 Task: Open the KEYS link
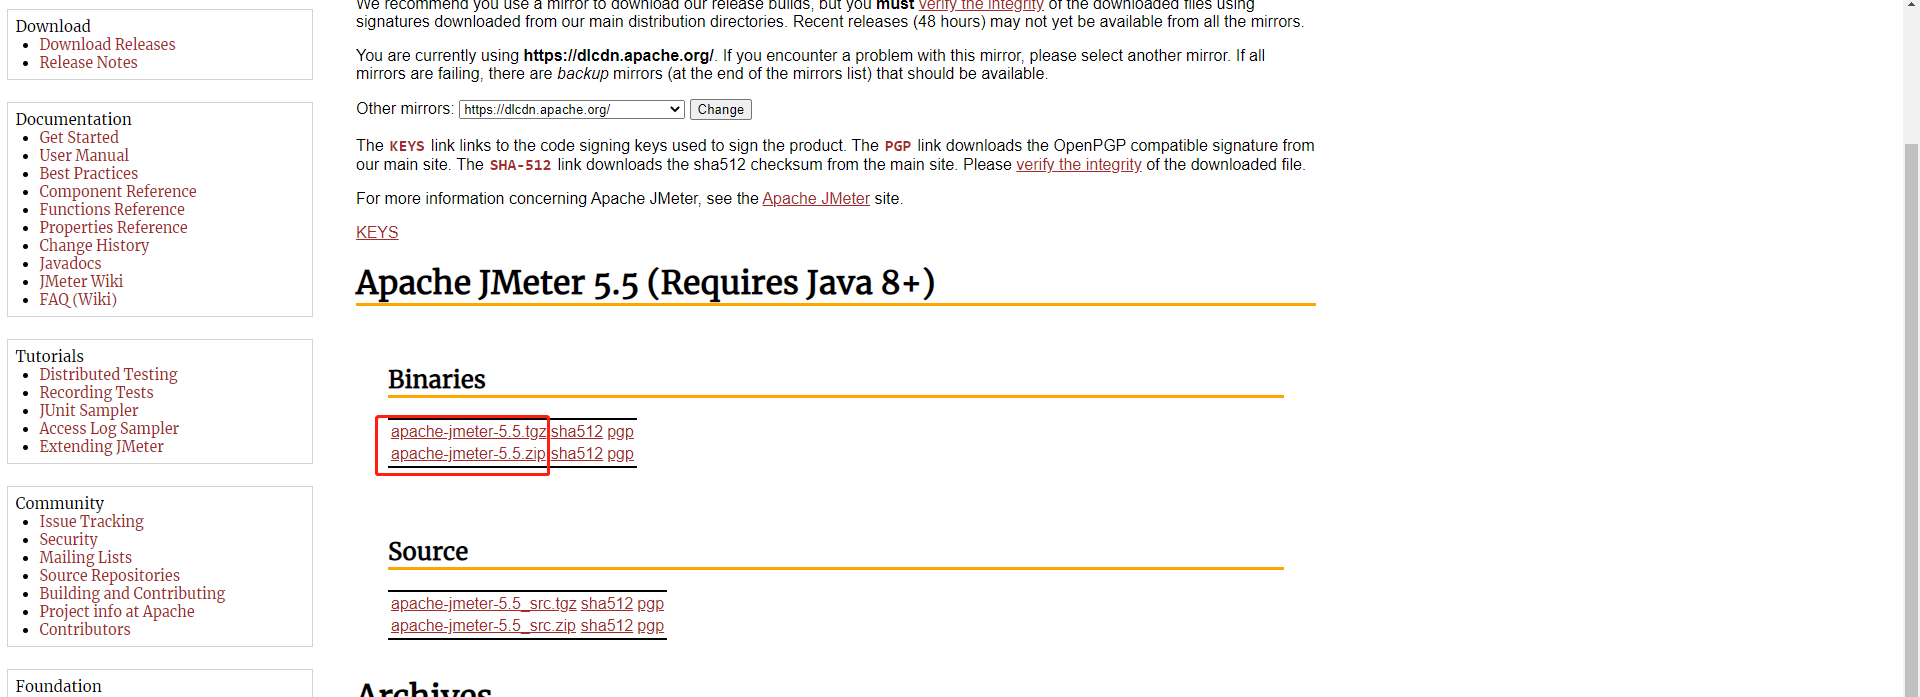[x=377, y=232]
